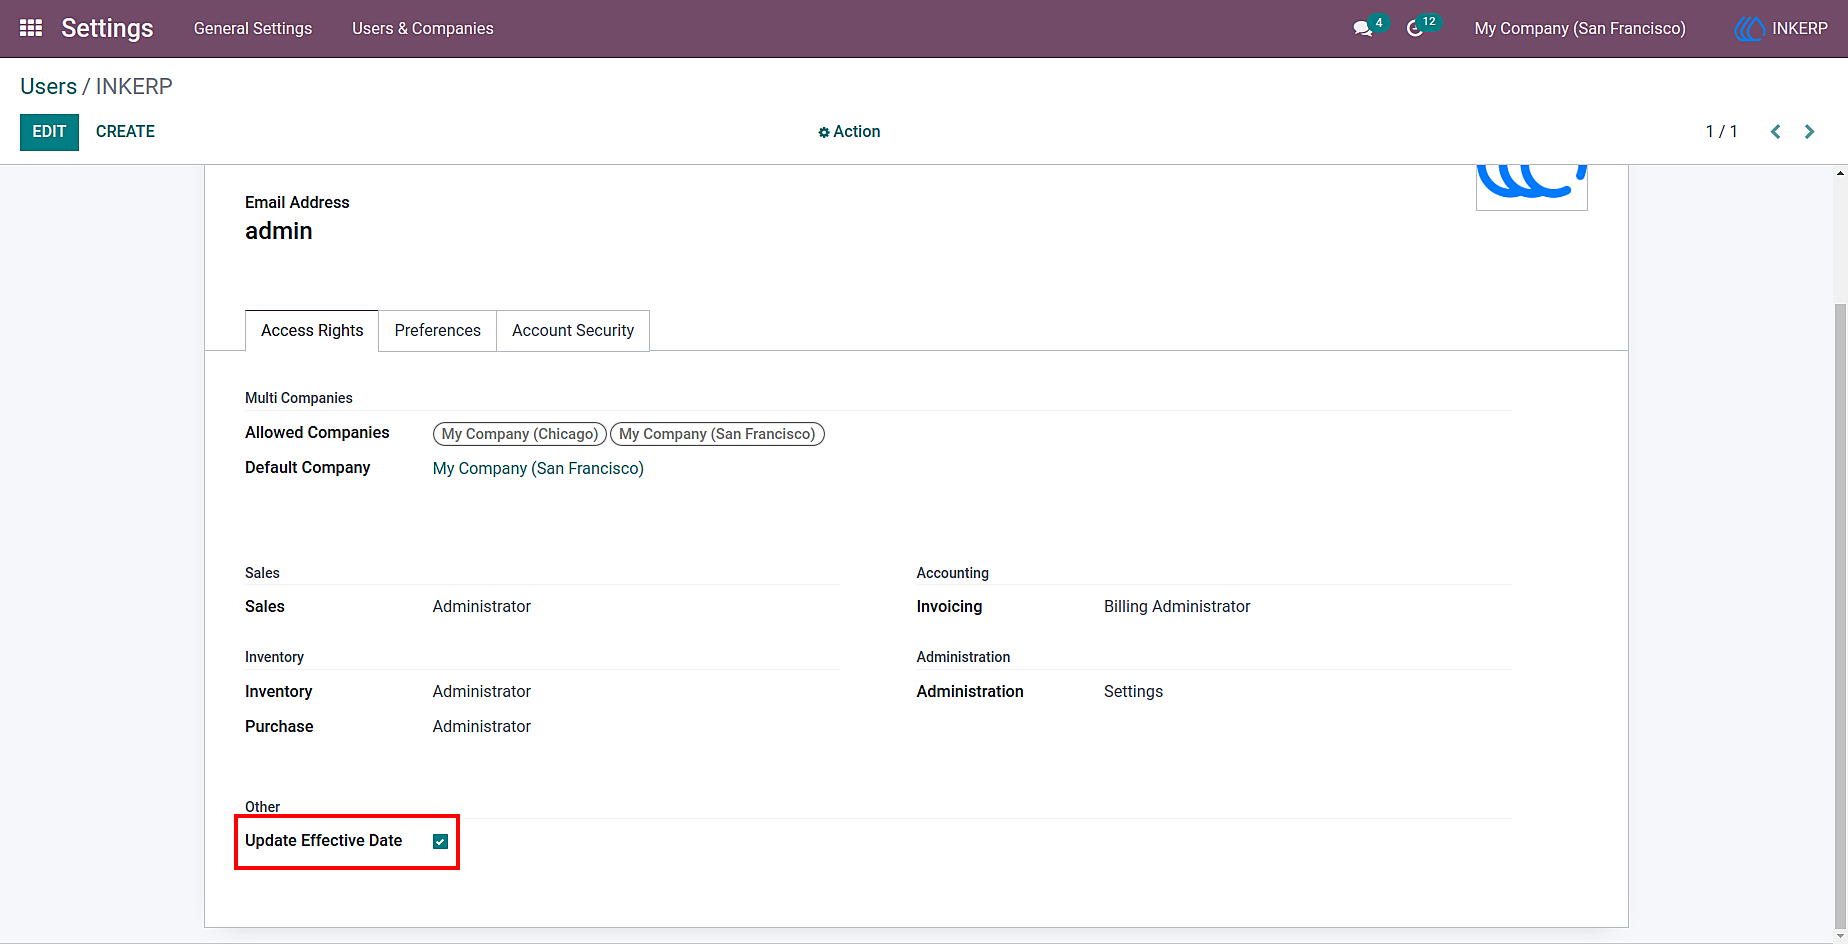The height and width of the screenshot is (944, 1848).
Task: Click the scrollbar up arrow
Action: (x=1840, y=173)
